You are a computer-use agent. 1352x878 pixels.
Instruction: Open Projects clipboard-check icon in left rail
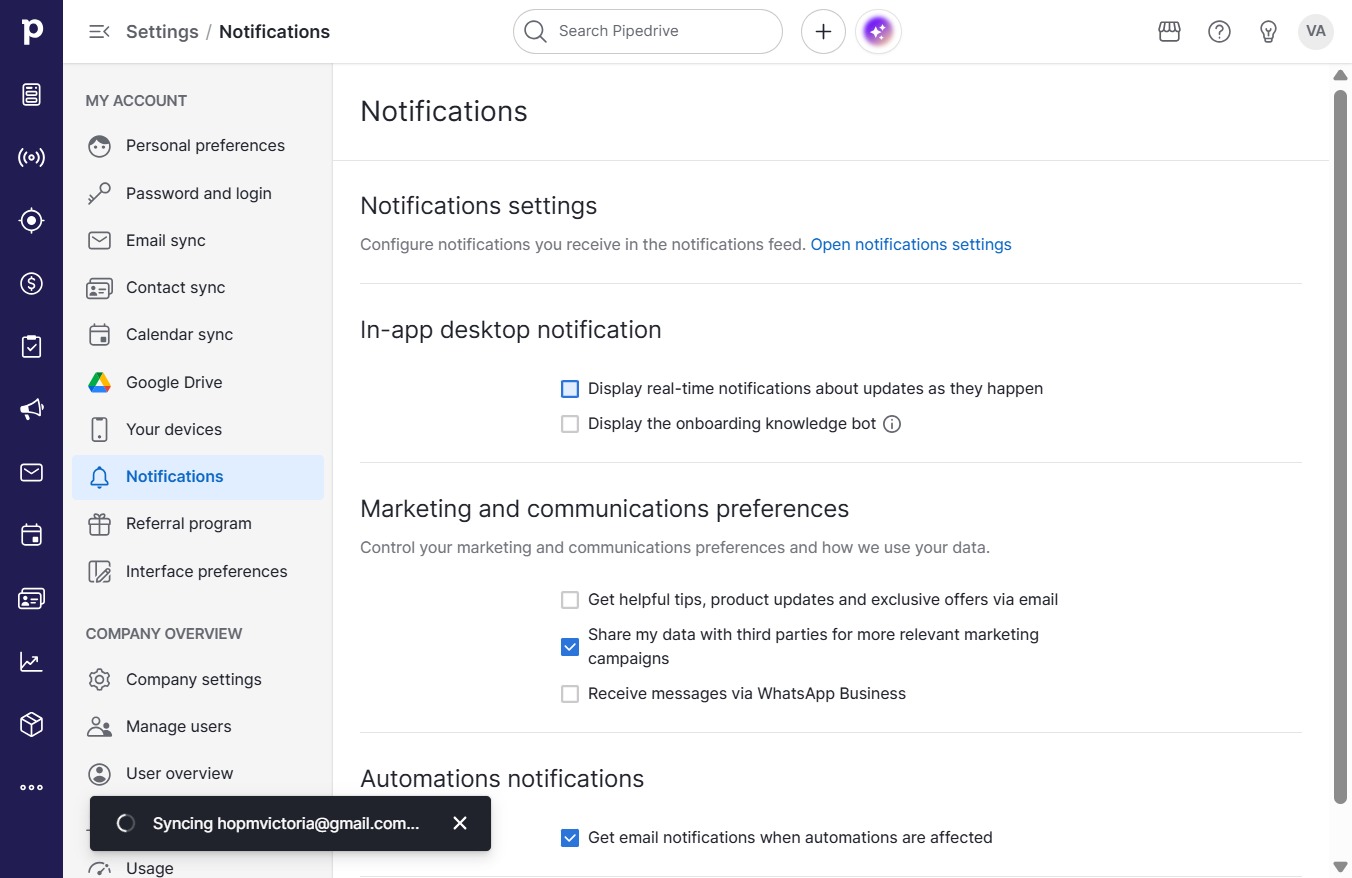[32, 346]
